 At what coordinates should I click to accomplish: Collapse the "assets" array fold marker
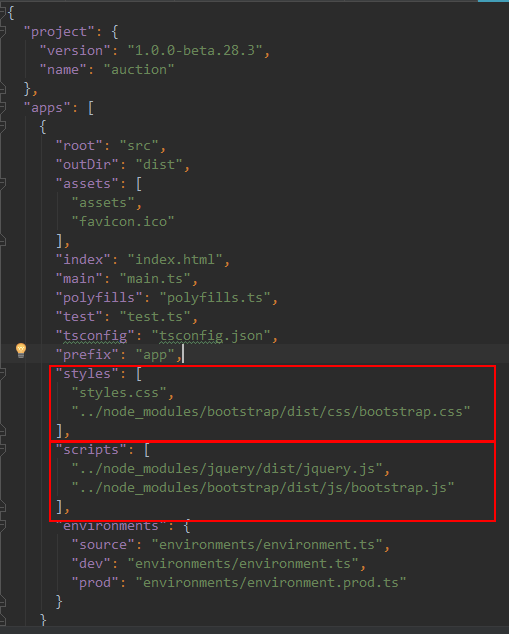point(2,184)
